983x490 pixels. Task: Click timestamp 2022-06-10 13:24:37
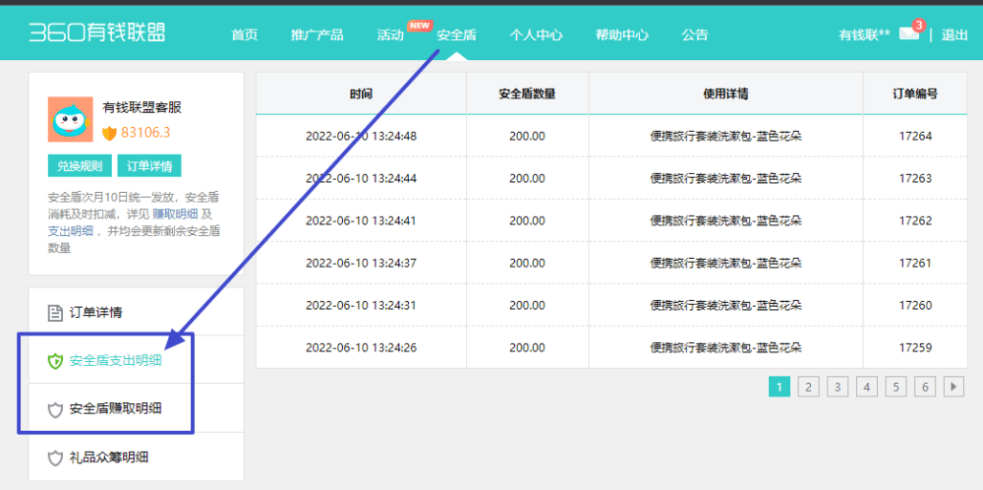point(361,263)
